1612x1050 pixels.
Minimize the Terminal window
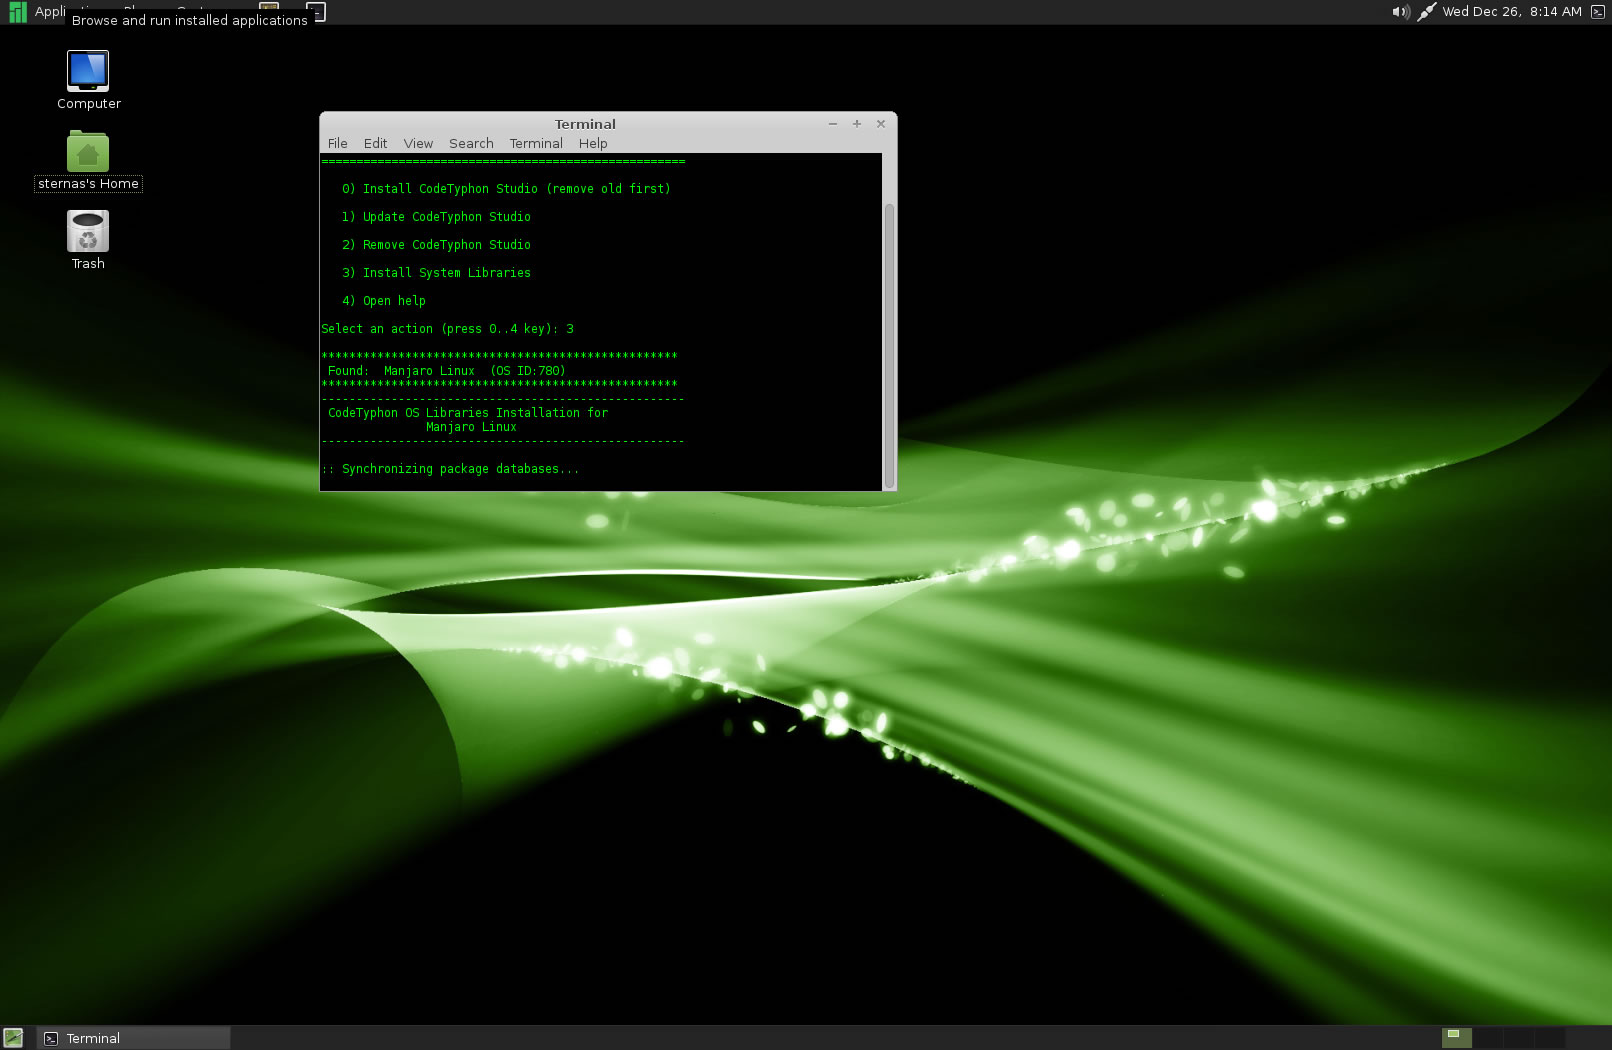click(833, 124)
